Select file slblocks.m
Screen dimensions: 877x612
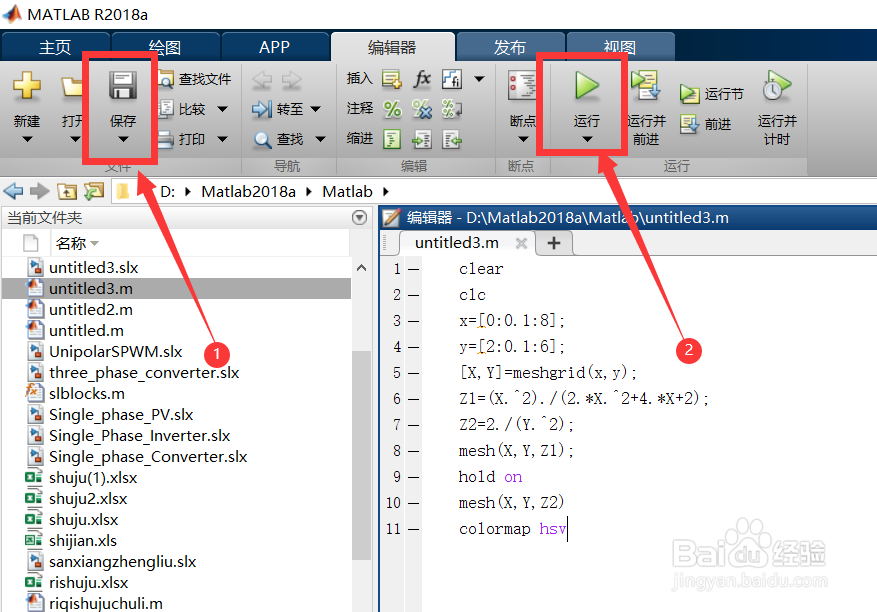click(87, 394)
